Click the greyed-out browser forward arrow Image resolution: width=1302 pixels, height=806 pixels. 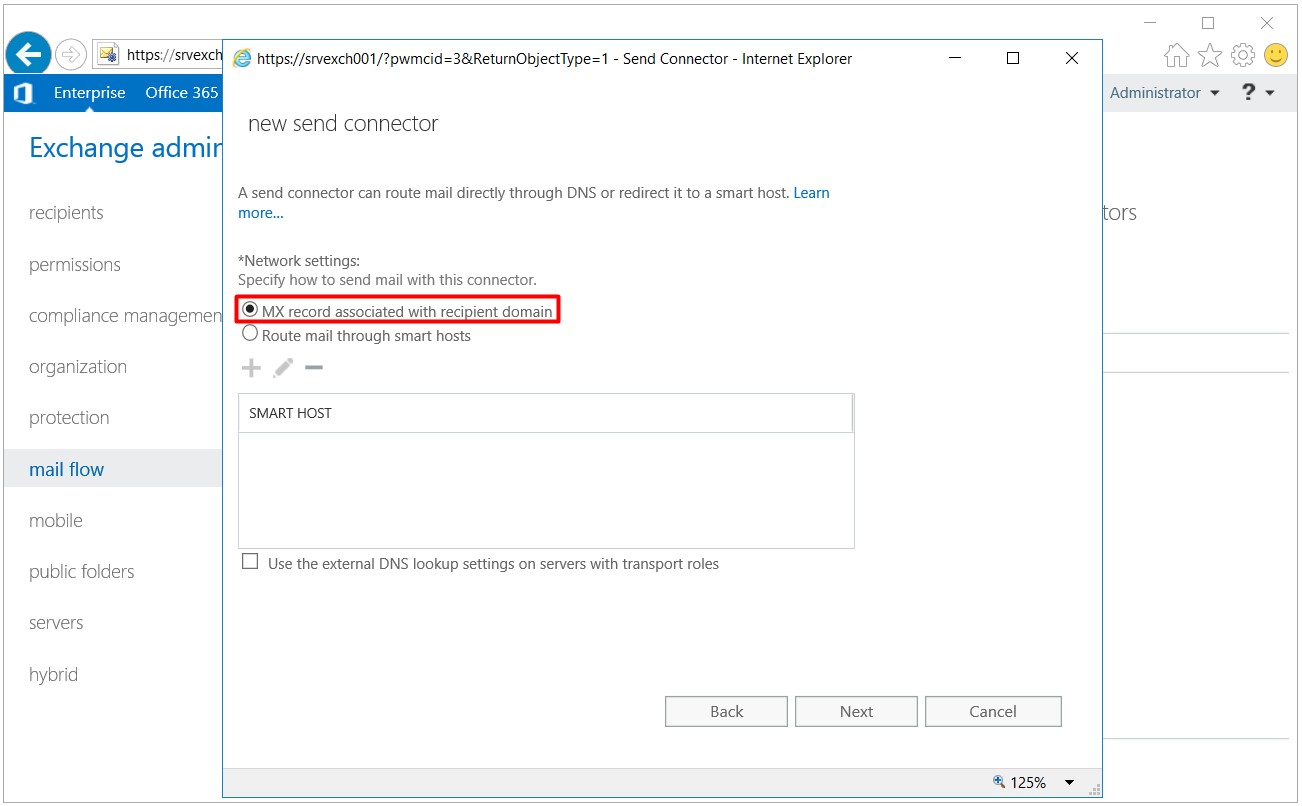pyautogui.click(x=70, y=55)
